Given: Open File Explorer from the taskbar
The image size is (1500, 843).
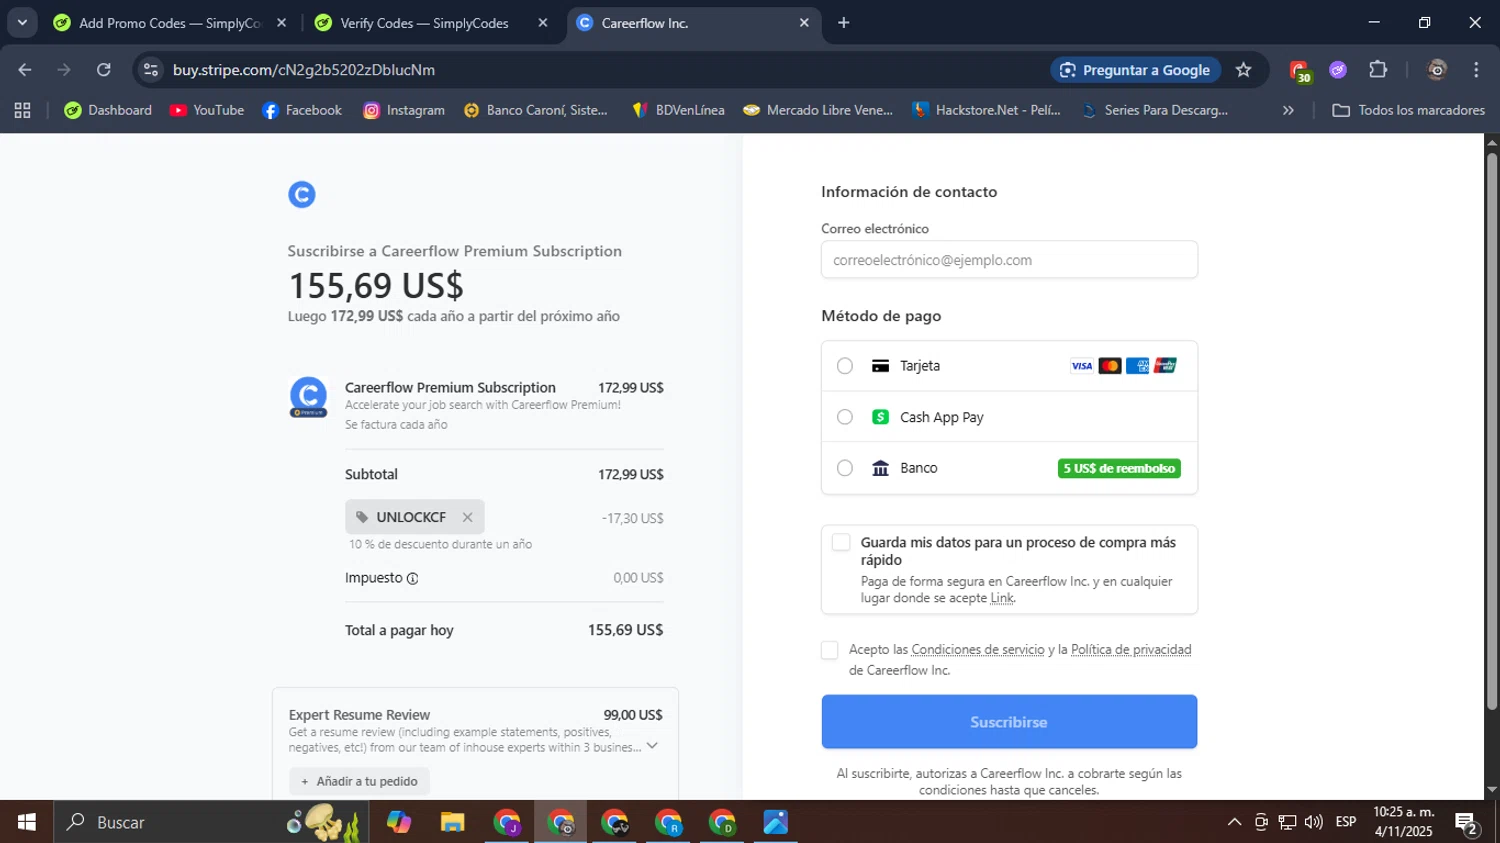Looking at the screenshot, I should click(x=452, y=822).
